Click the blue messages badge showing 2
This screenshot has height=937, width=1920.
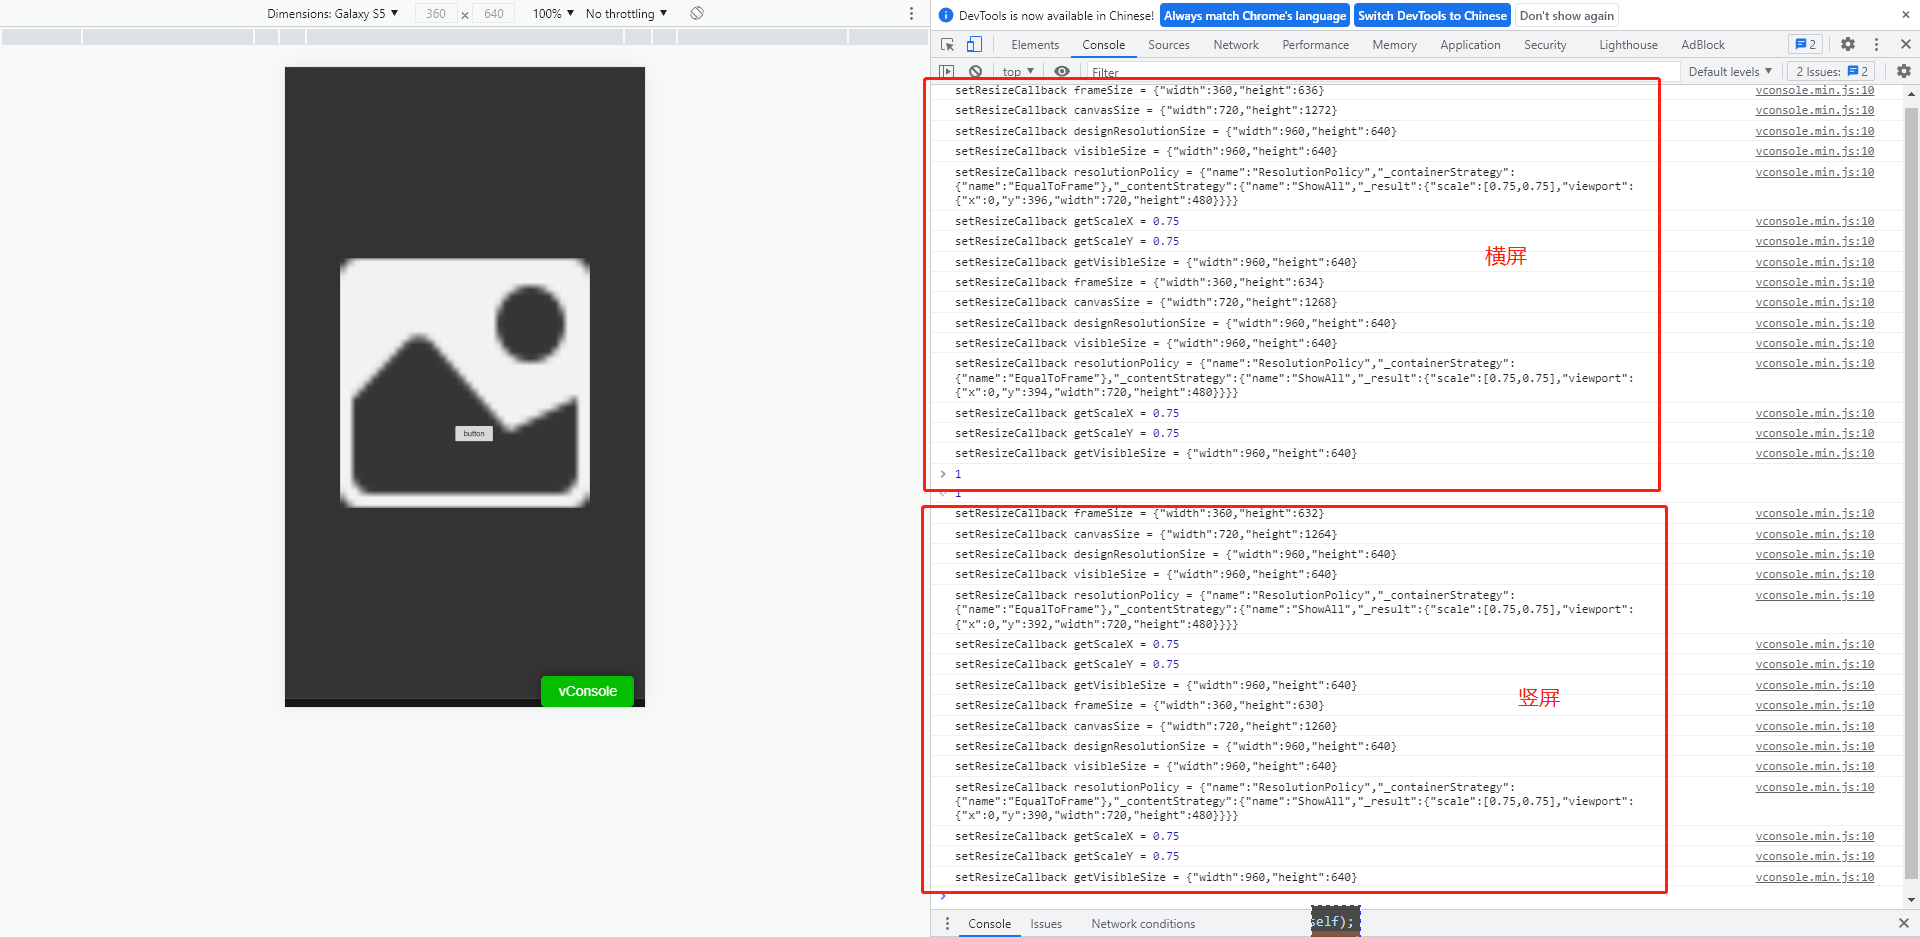point(1805,44)
